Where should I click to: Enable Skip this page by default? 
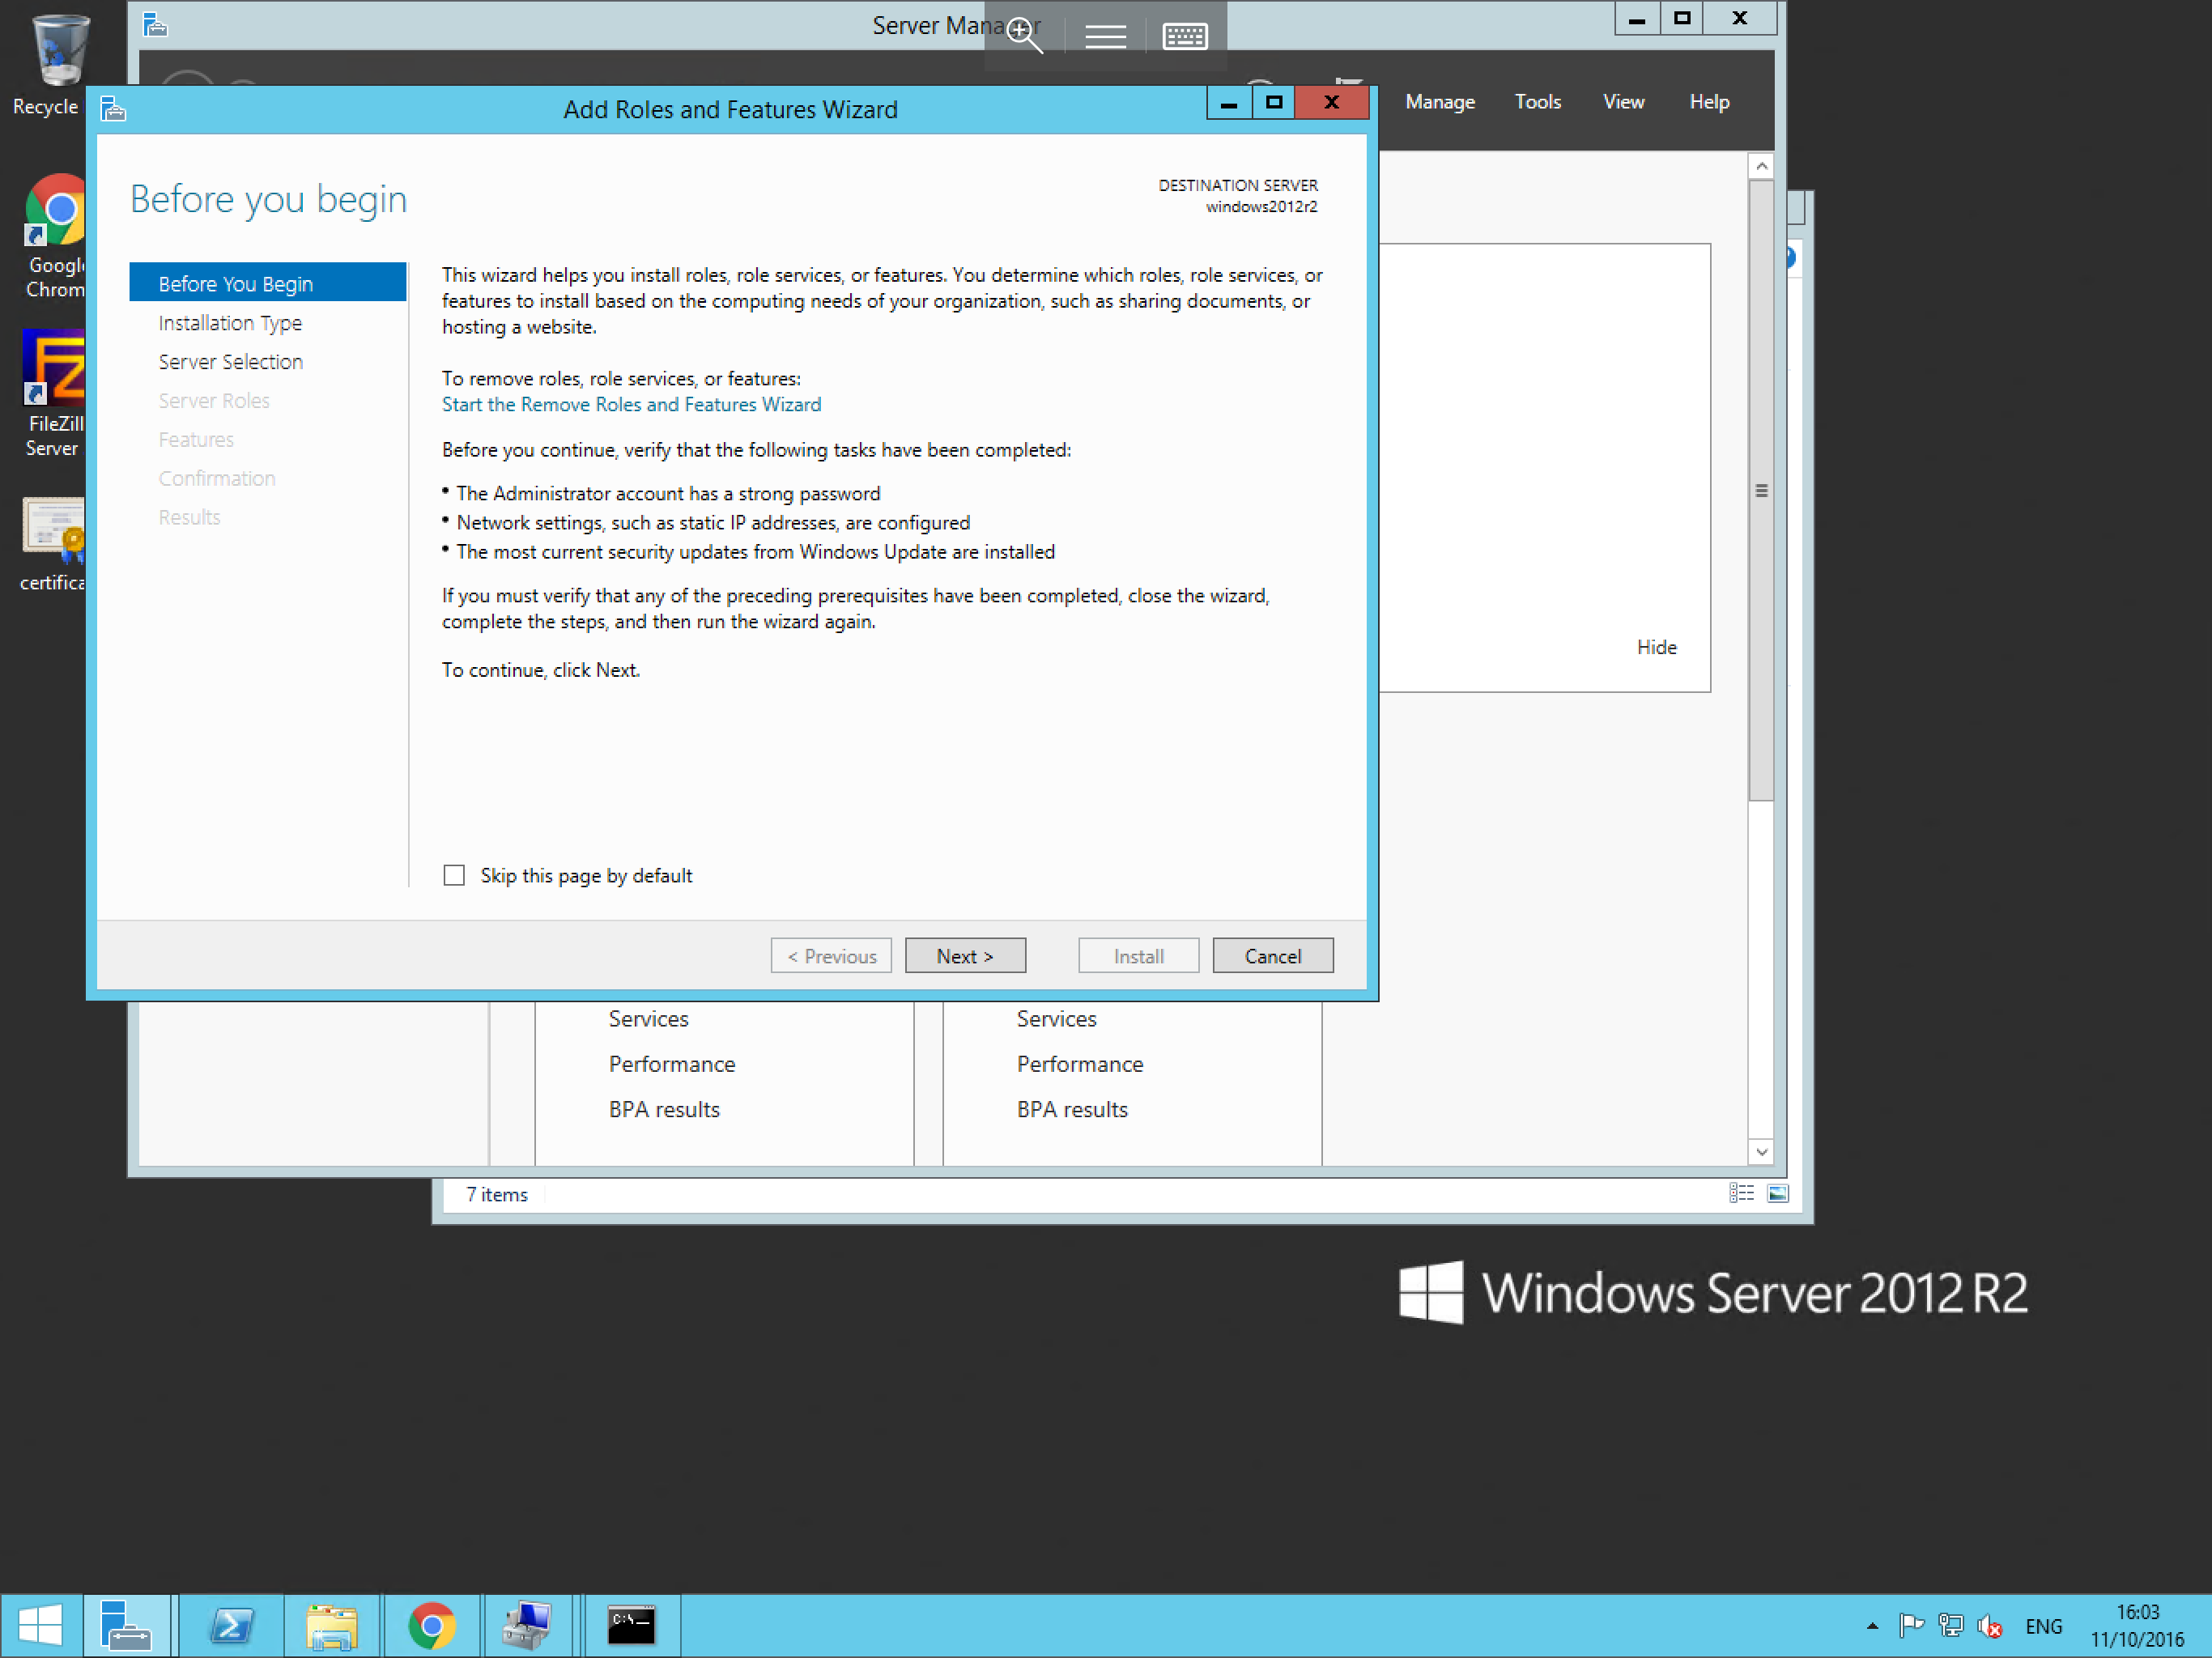click(x=454, y=875)
